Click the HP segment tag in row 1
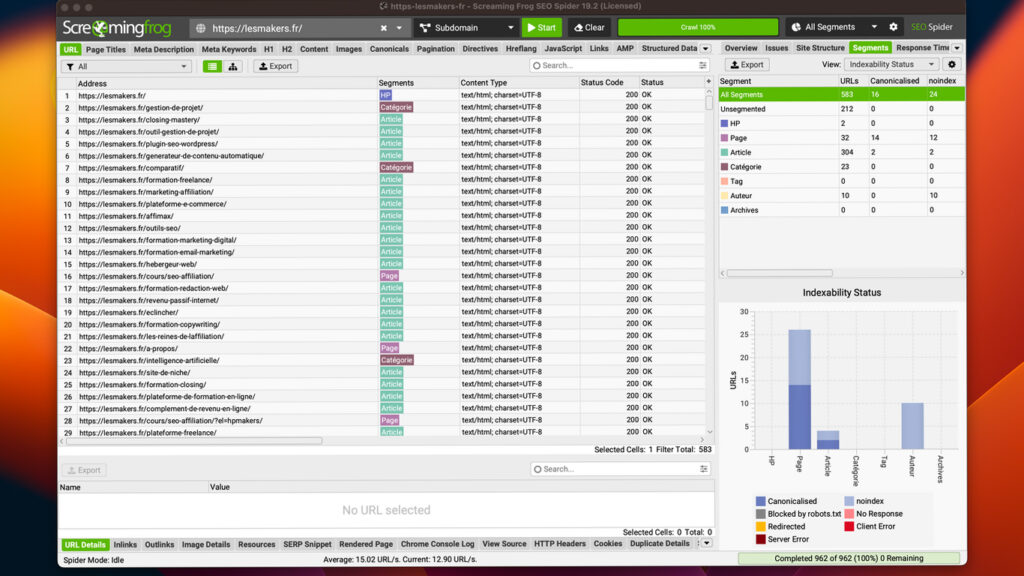Image resolution: width=1024 pixels, height=576 pixels. pyautogui.click(x=385, y=95)
